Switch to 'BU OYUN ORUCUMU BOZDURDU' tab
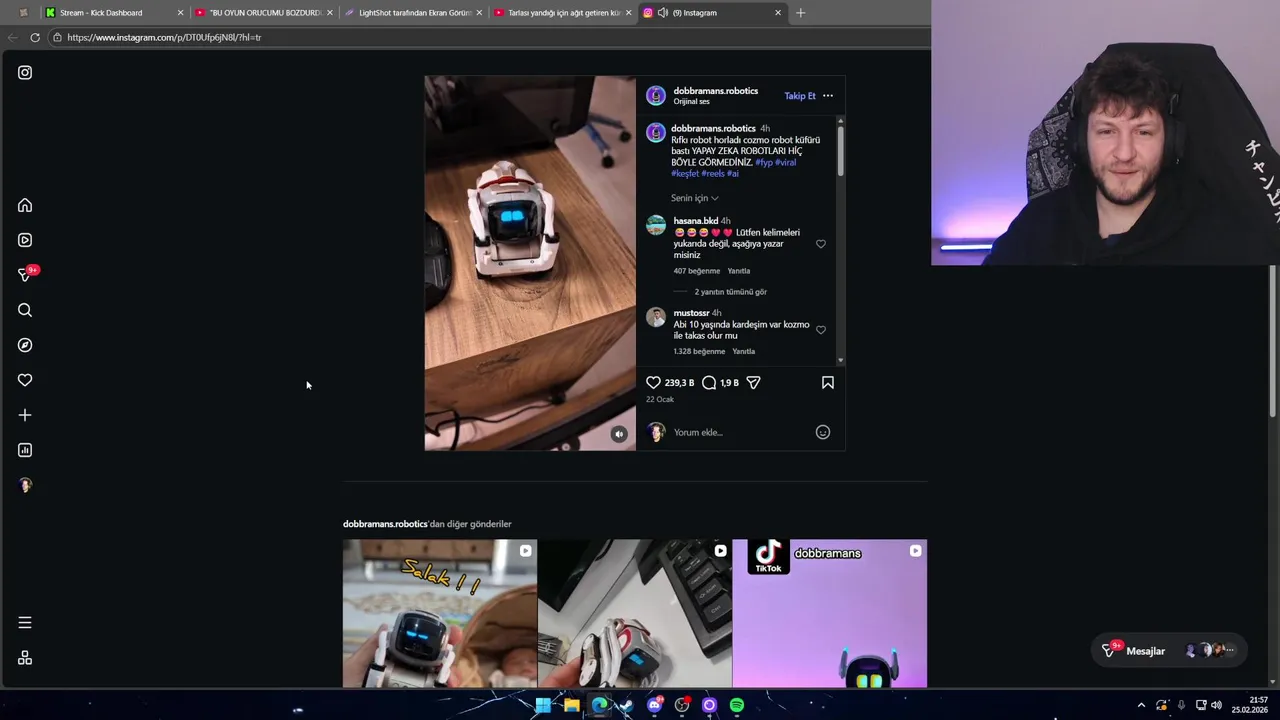 click(262, 13)
